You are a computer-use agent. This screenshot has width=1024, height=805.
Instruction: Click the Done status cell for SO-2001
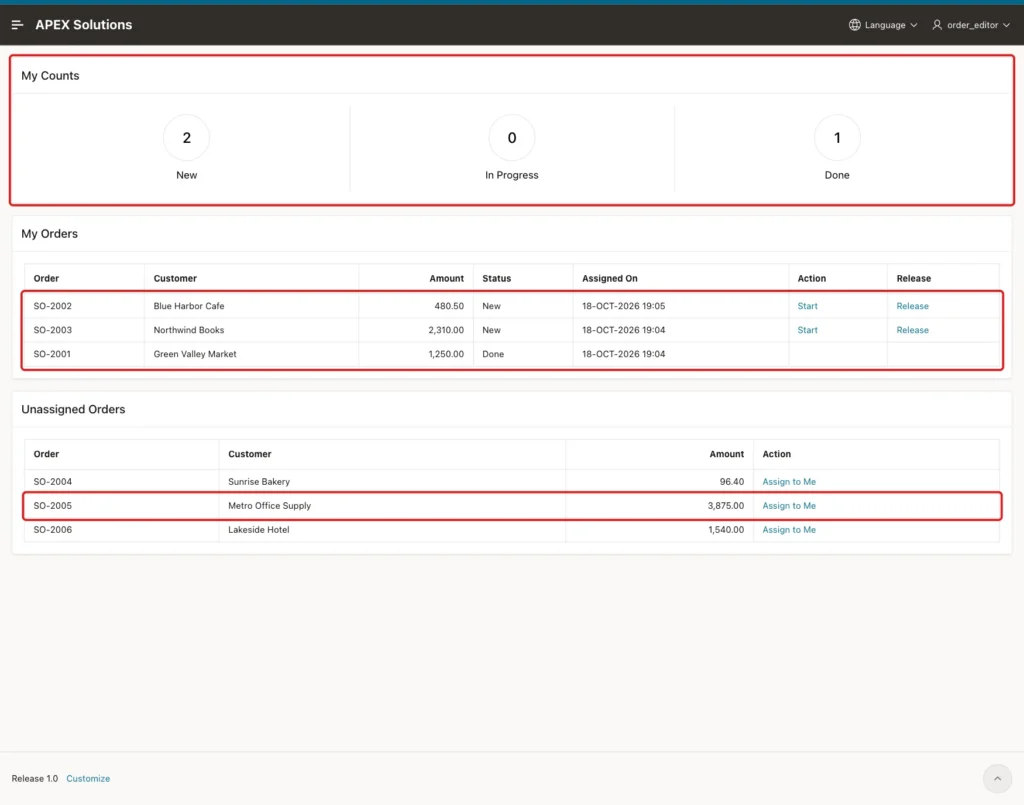493,354
